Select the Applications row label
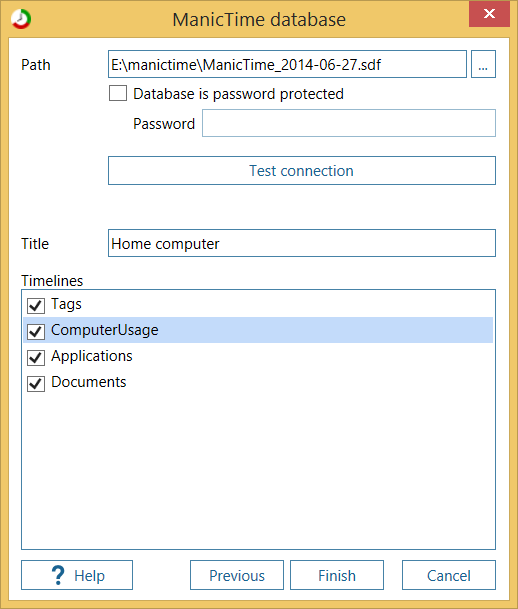 coord(92,356)
